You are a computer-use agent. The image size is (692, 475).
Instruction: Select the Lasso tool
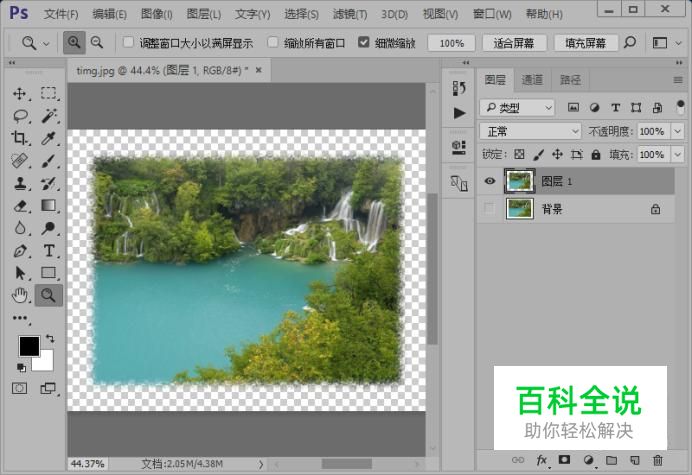pos(20,116)
